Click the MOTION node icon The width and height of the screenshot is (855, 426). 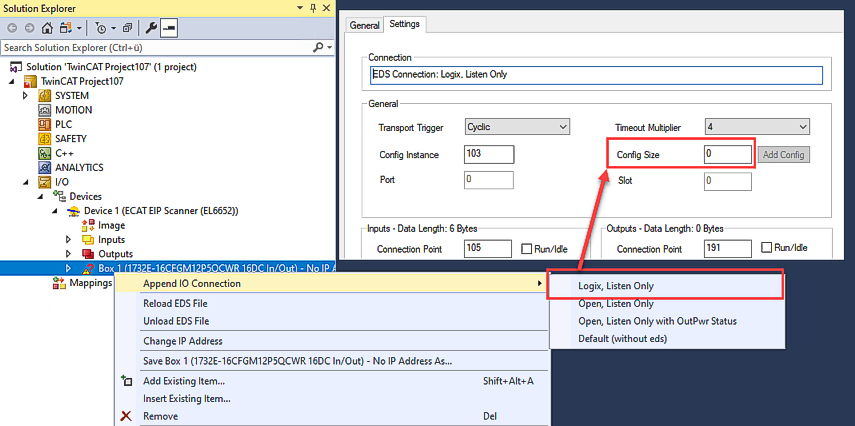coord(45,110)
